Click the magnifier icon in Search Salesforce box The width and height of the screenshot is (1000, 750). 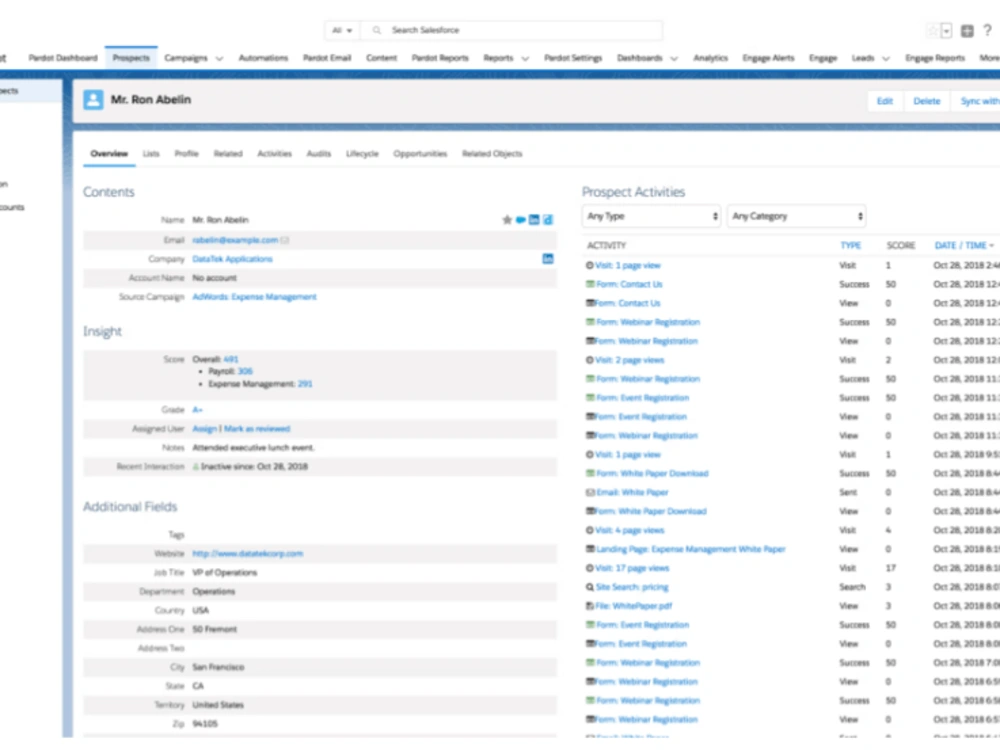click(x=377, y=30)
